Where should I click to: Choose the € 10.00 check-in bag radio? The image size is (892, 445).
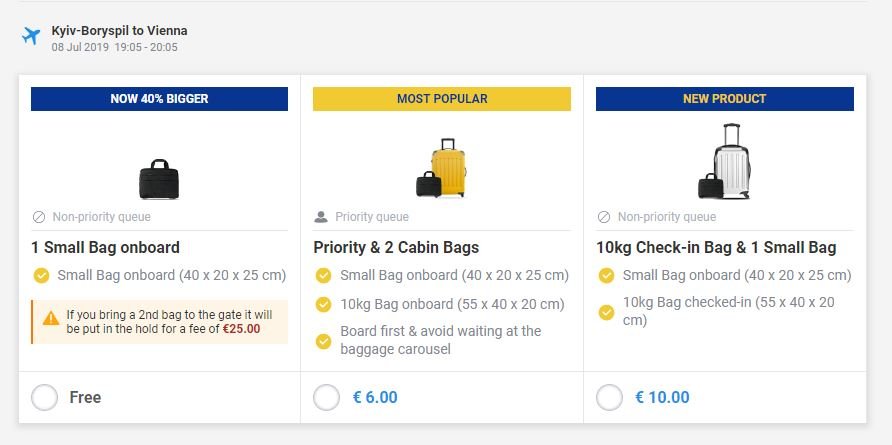609,397
